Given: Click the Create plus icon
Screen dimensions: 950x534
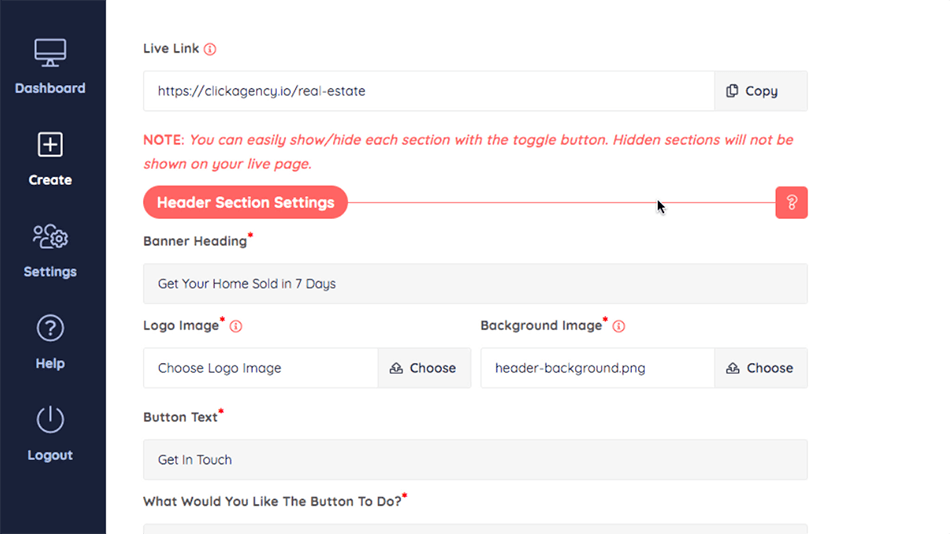Looking at the screenshot, I should pyautogui.click(x=50, y=145).
